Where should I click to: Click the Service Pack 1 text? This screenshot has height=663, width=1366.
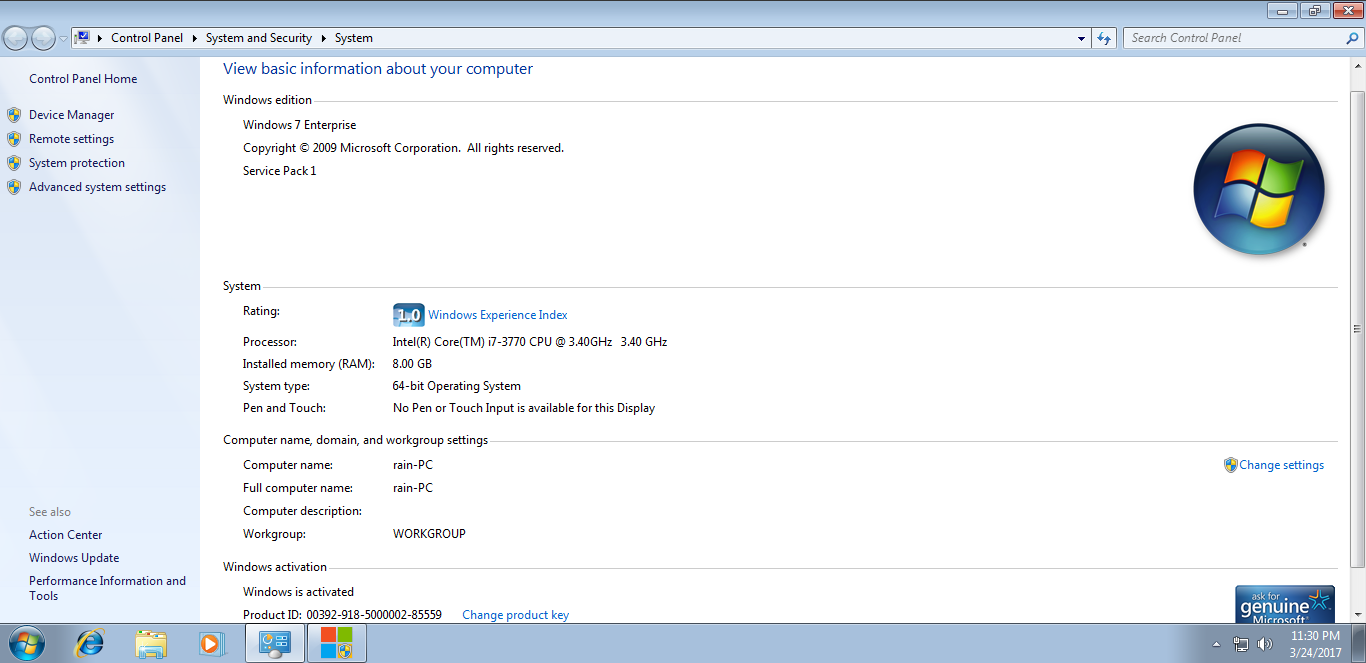point(279,171)
